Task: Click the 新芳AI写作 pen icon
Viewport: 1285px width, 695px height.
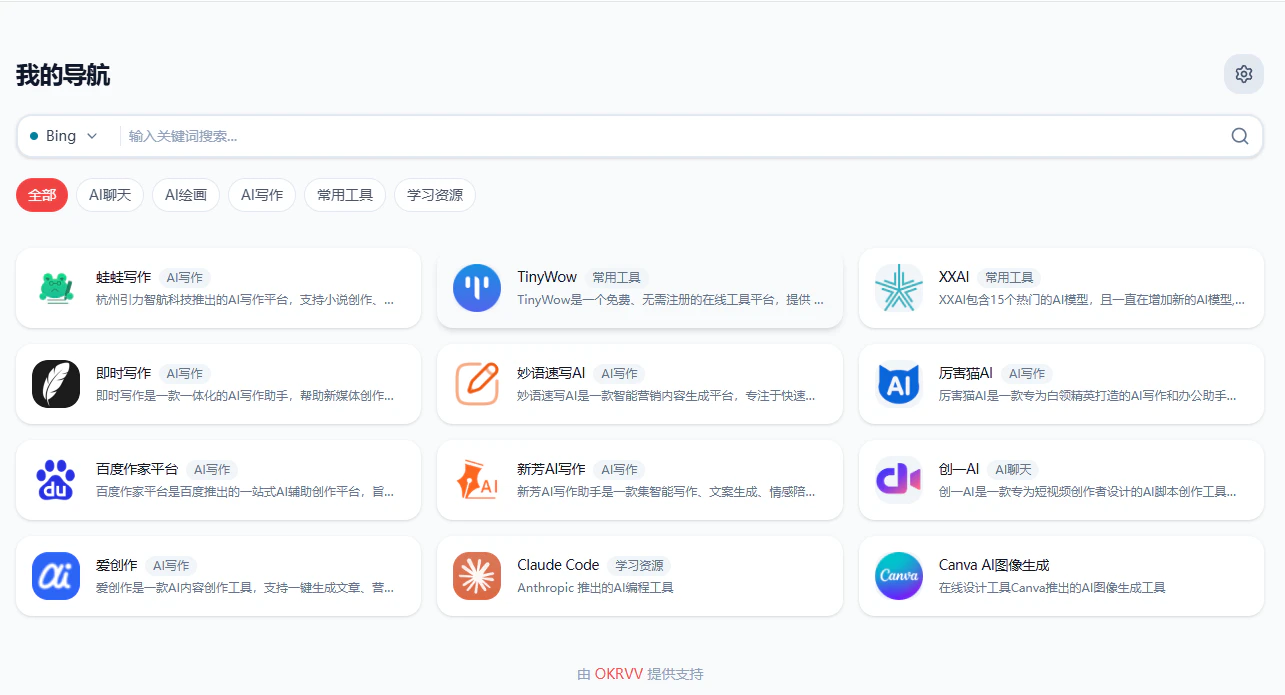Action: coord(477,480)
